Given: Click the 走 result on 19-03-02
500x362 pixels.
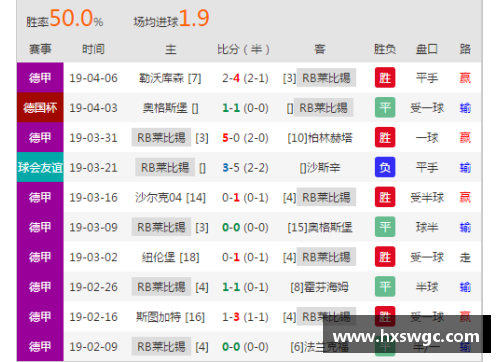Looking at the screenshot, I should click(x=465, y=257).
